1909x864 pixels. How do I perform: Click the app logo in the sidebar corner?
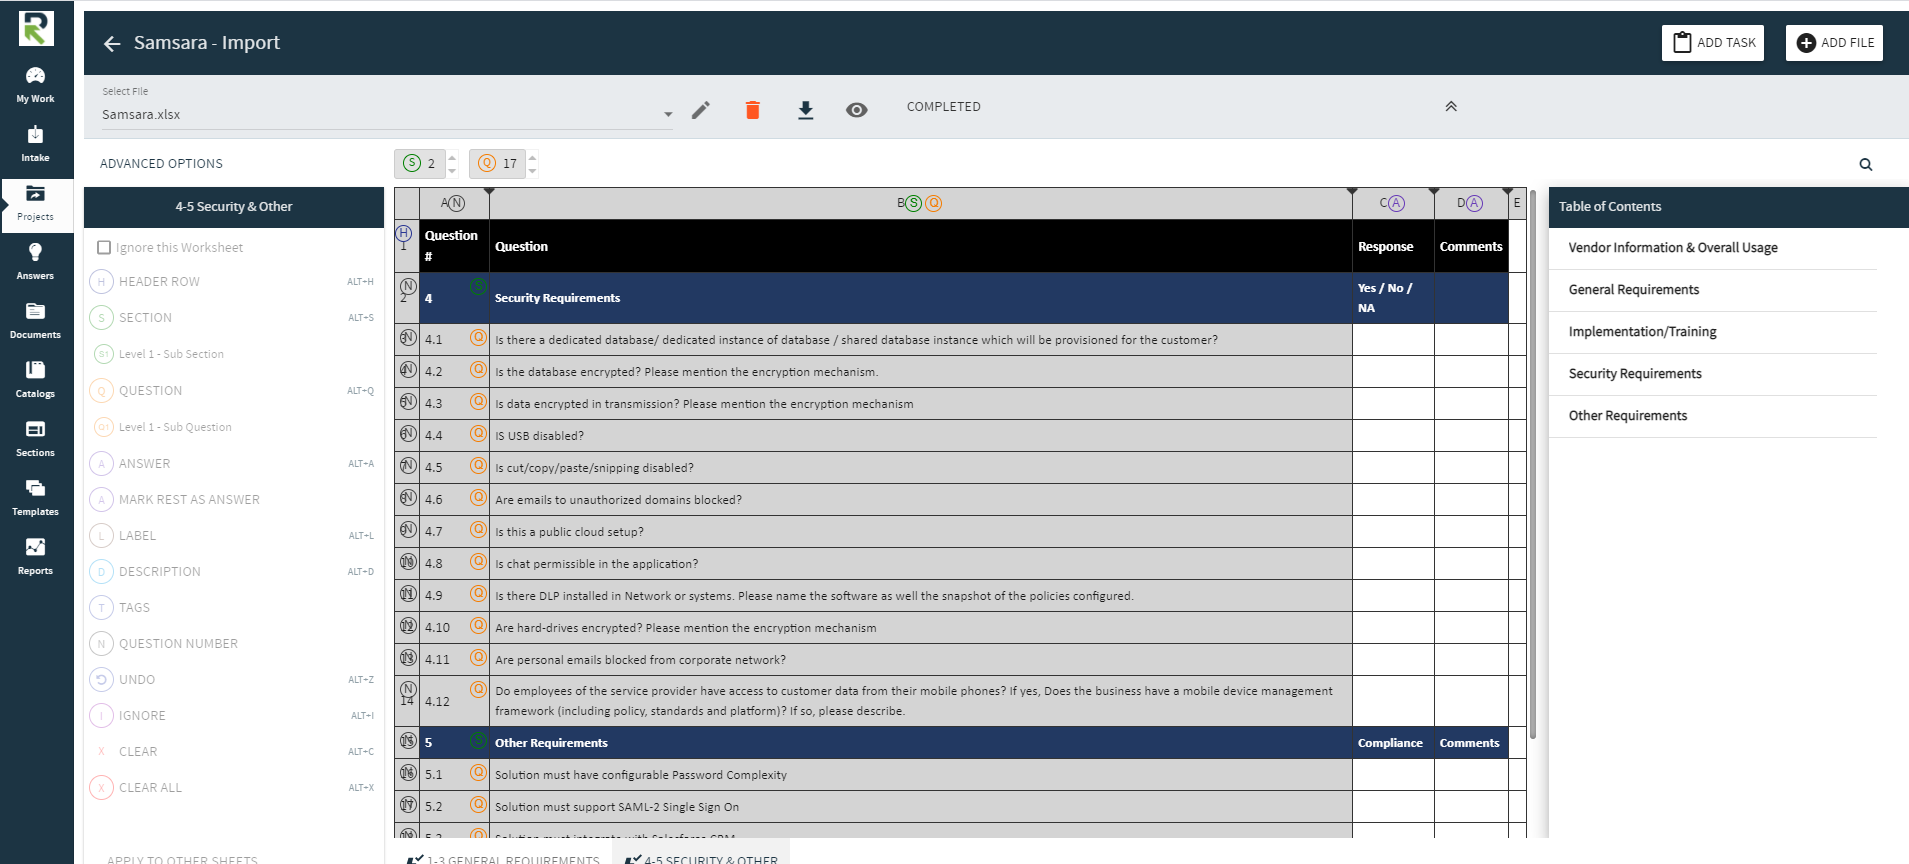click(36, 28)
